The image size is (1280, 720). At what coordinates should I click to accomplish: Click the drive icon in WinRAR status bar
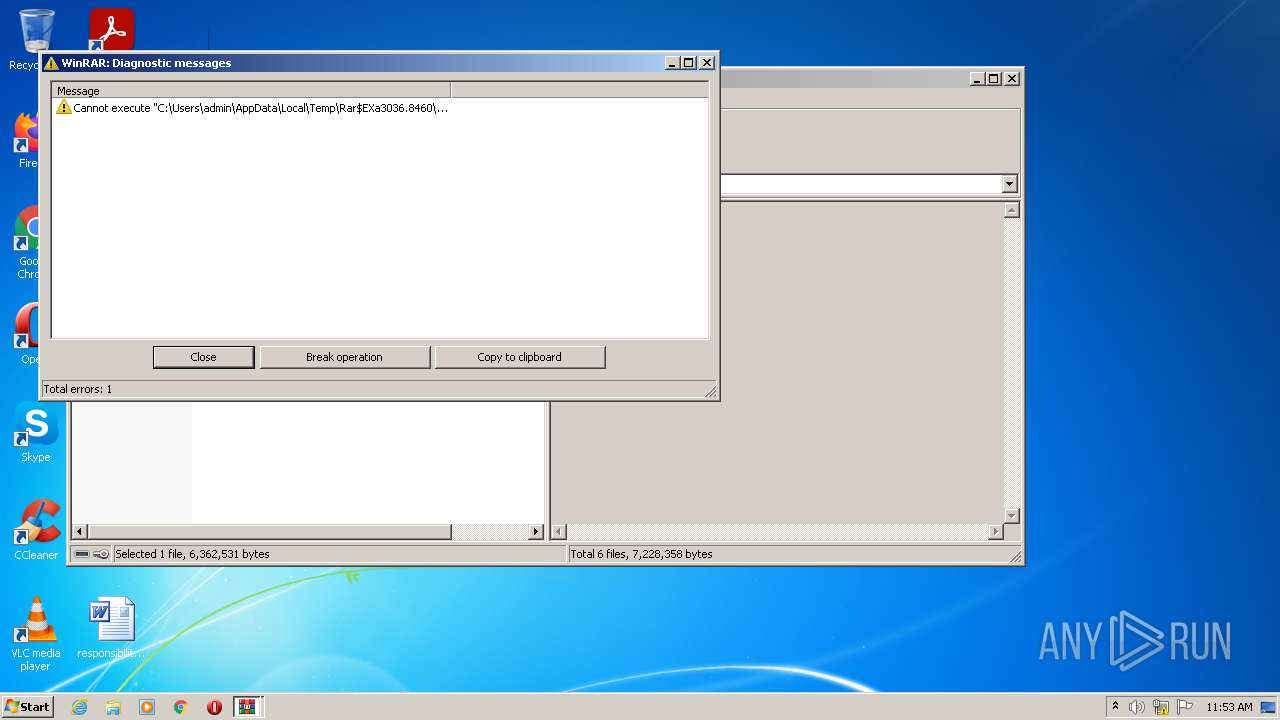[x=82, y=554]
